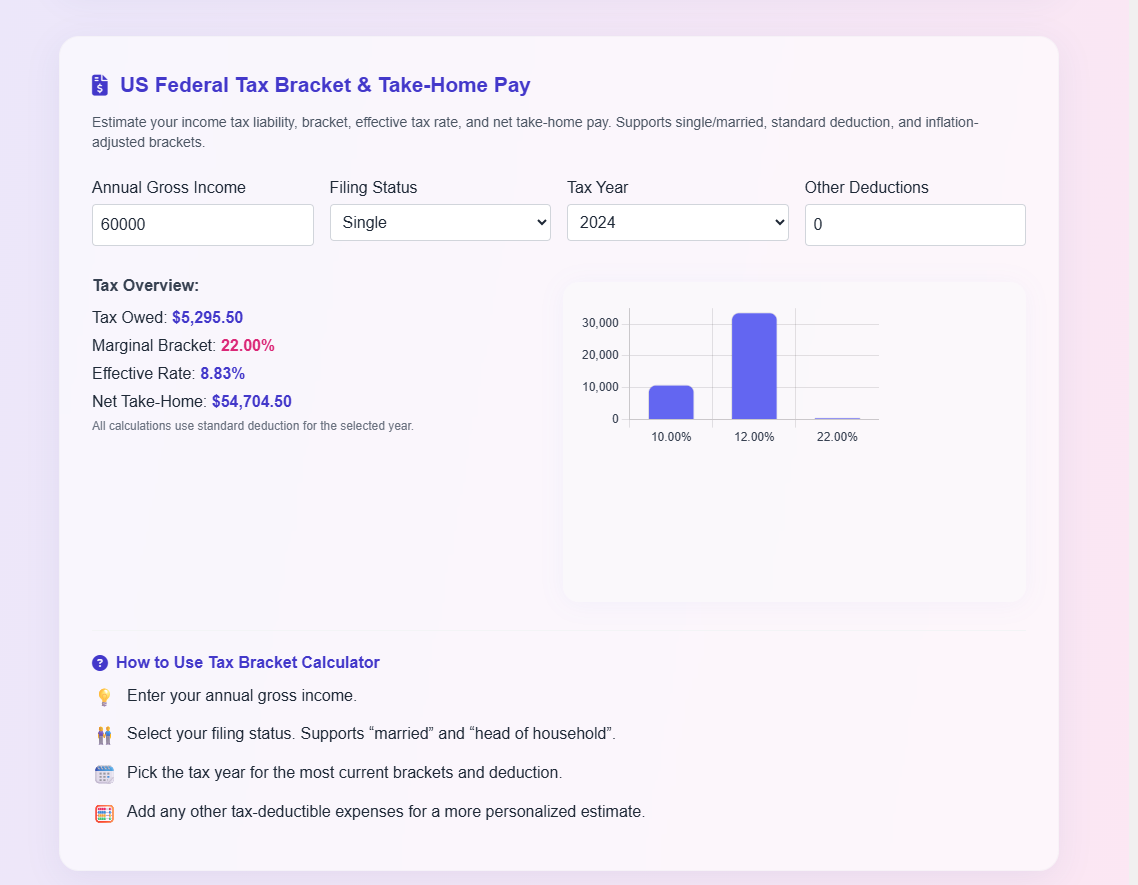Click the Other Deductions input field
The height and width of the screenshot is (885, 1138).
pos(914,225)
